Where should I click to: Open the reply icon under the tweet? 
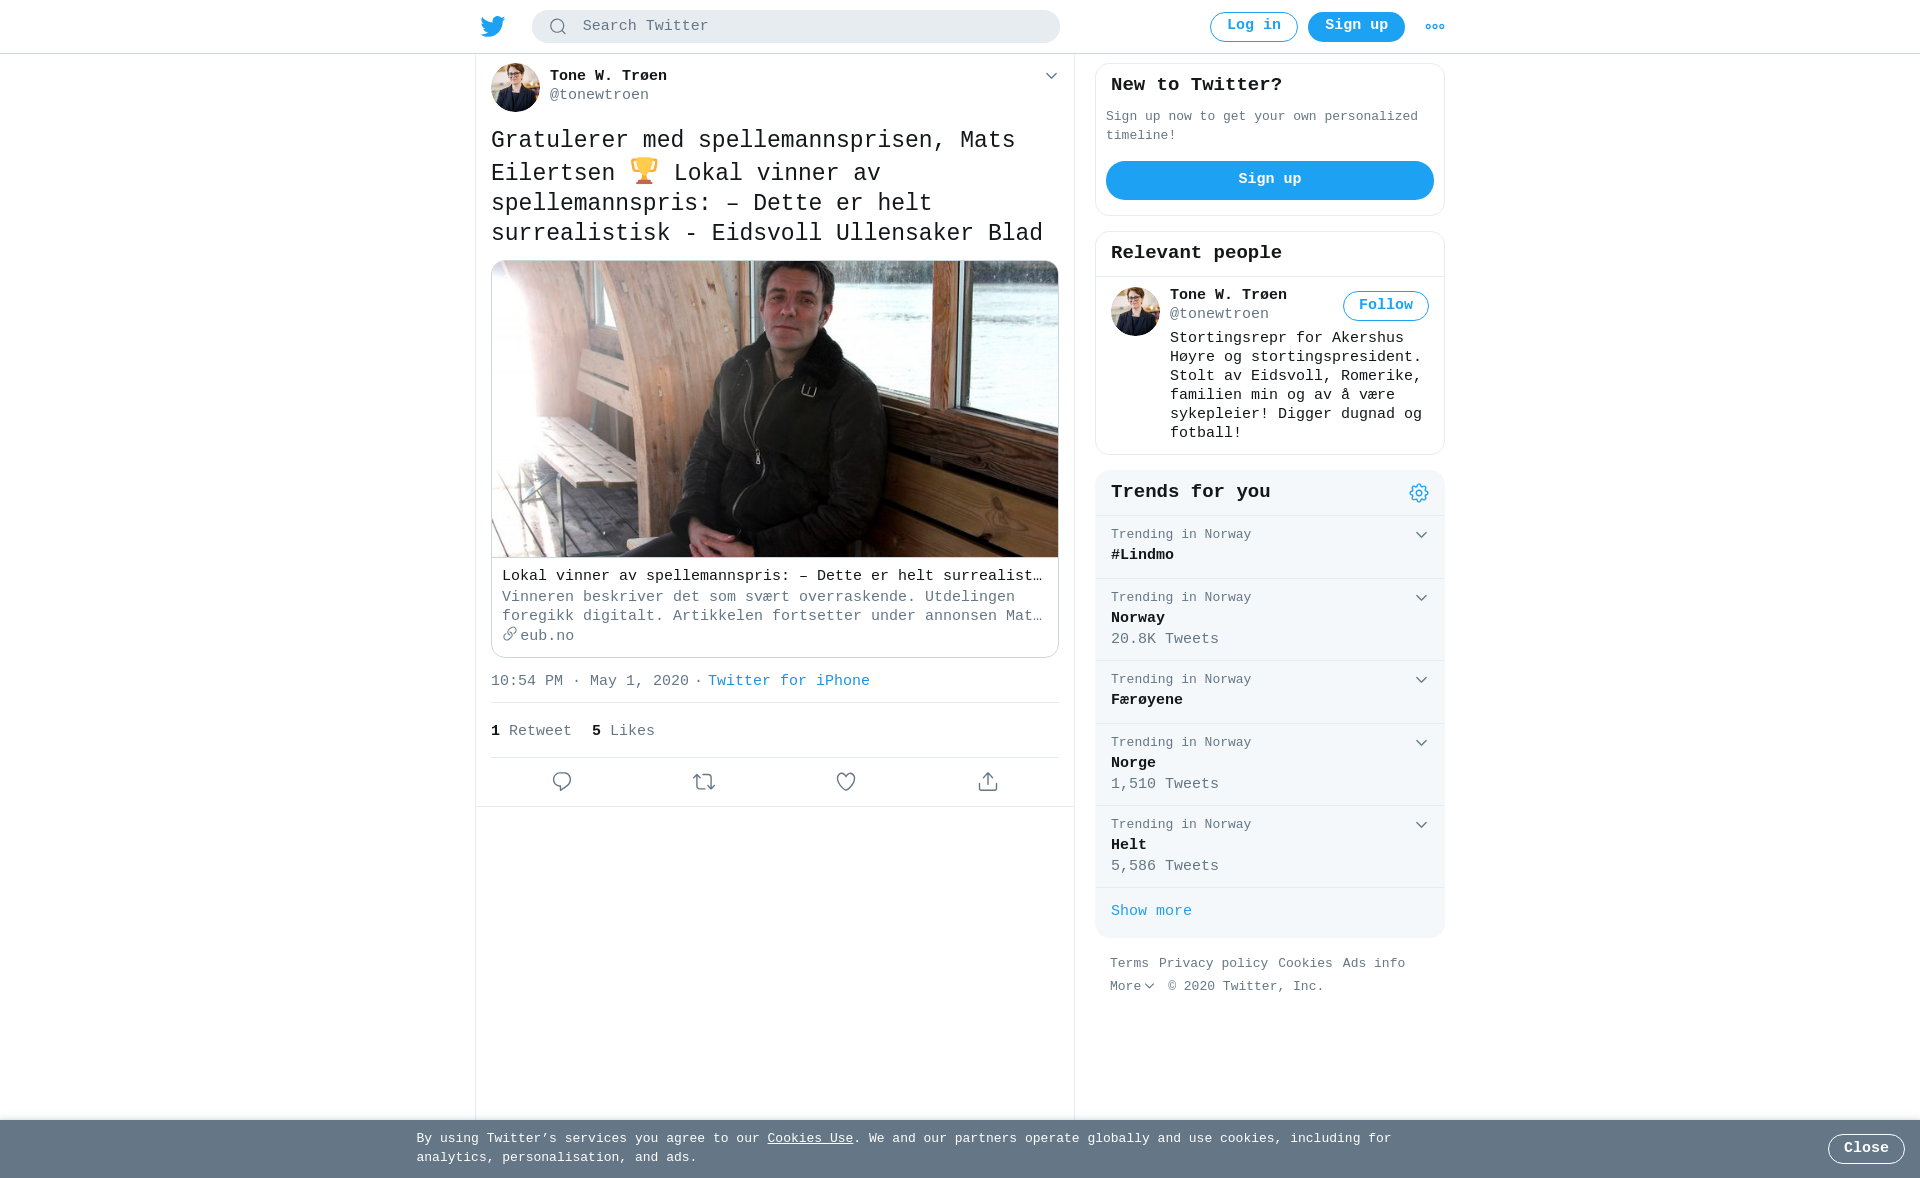click(562, 782)
